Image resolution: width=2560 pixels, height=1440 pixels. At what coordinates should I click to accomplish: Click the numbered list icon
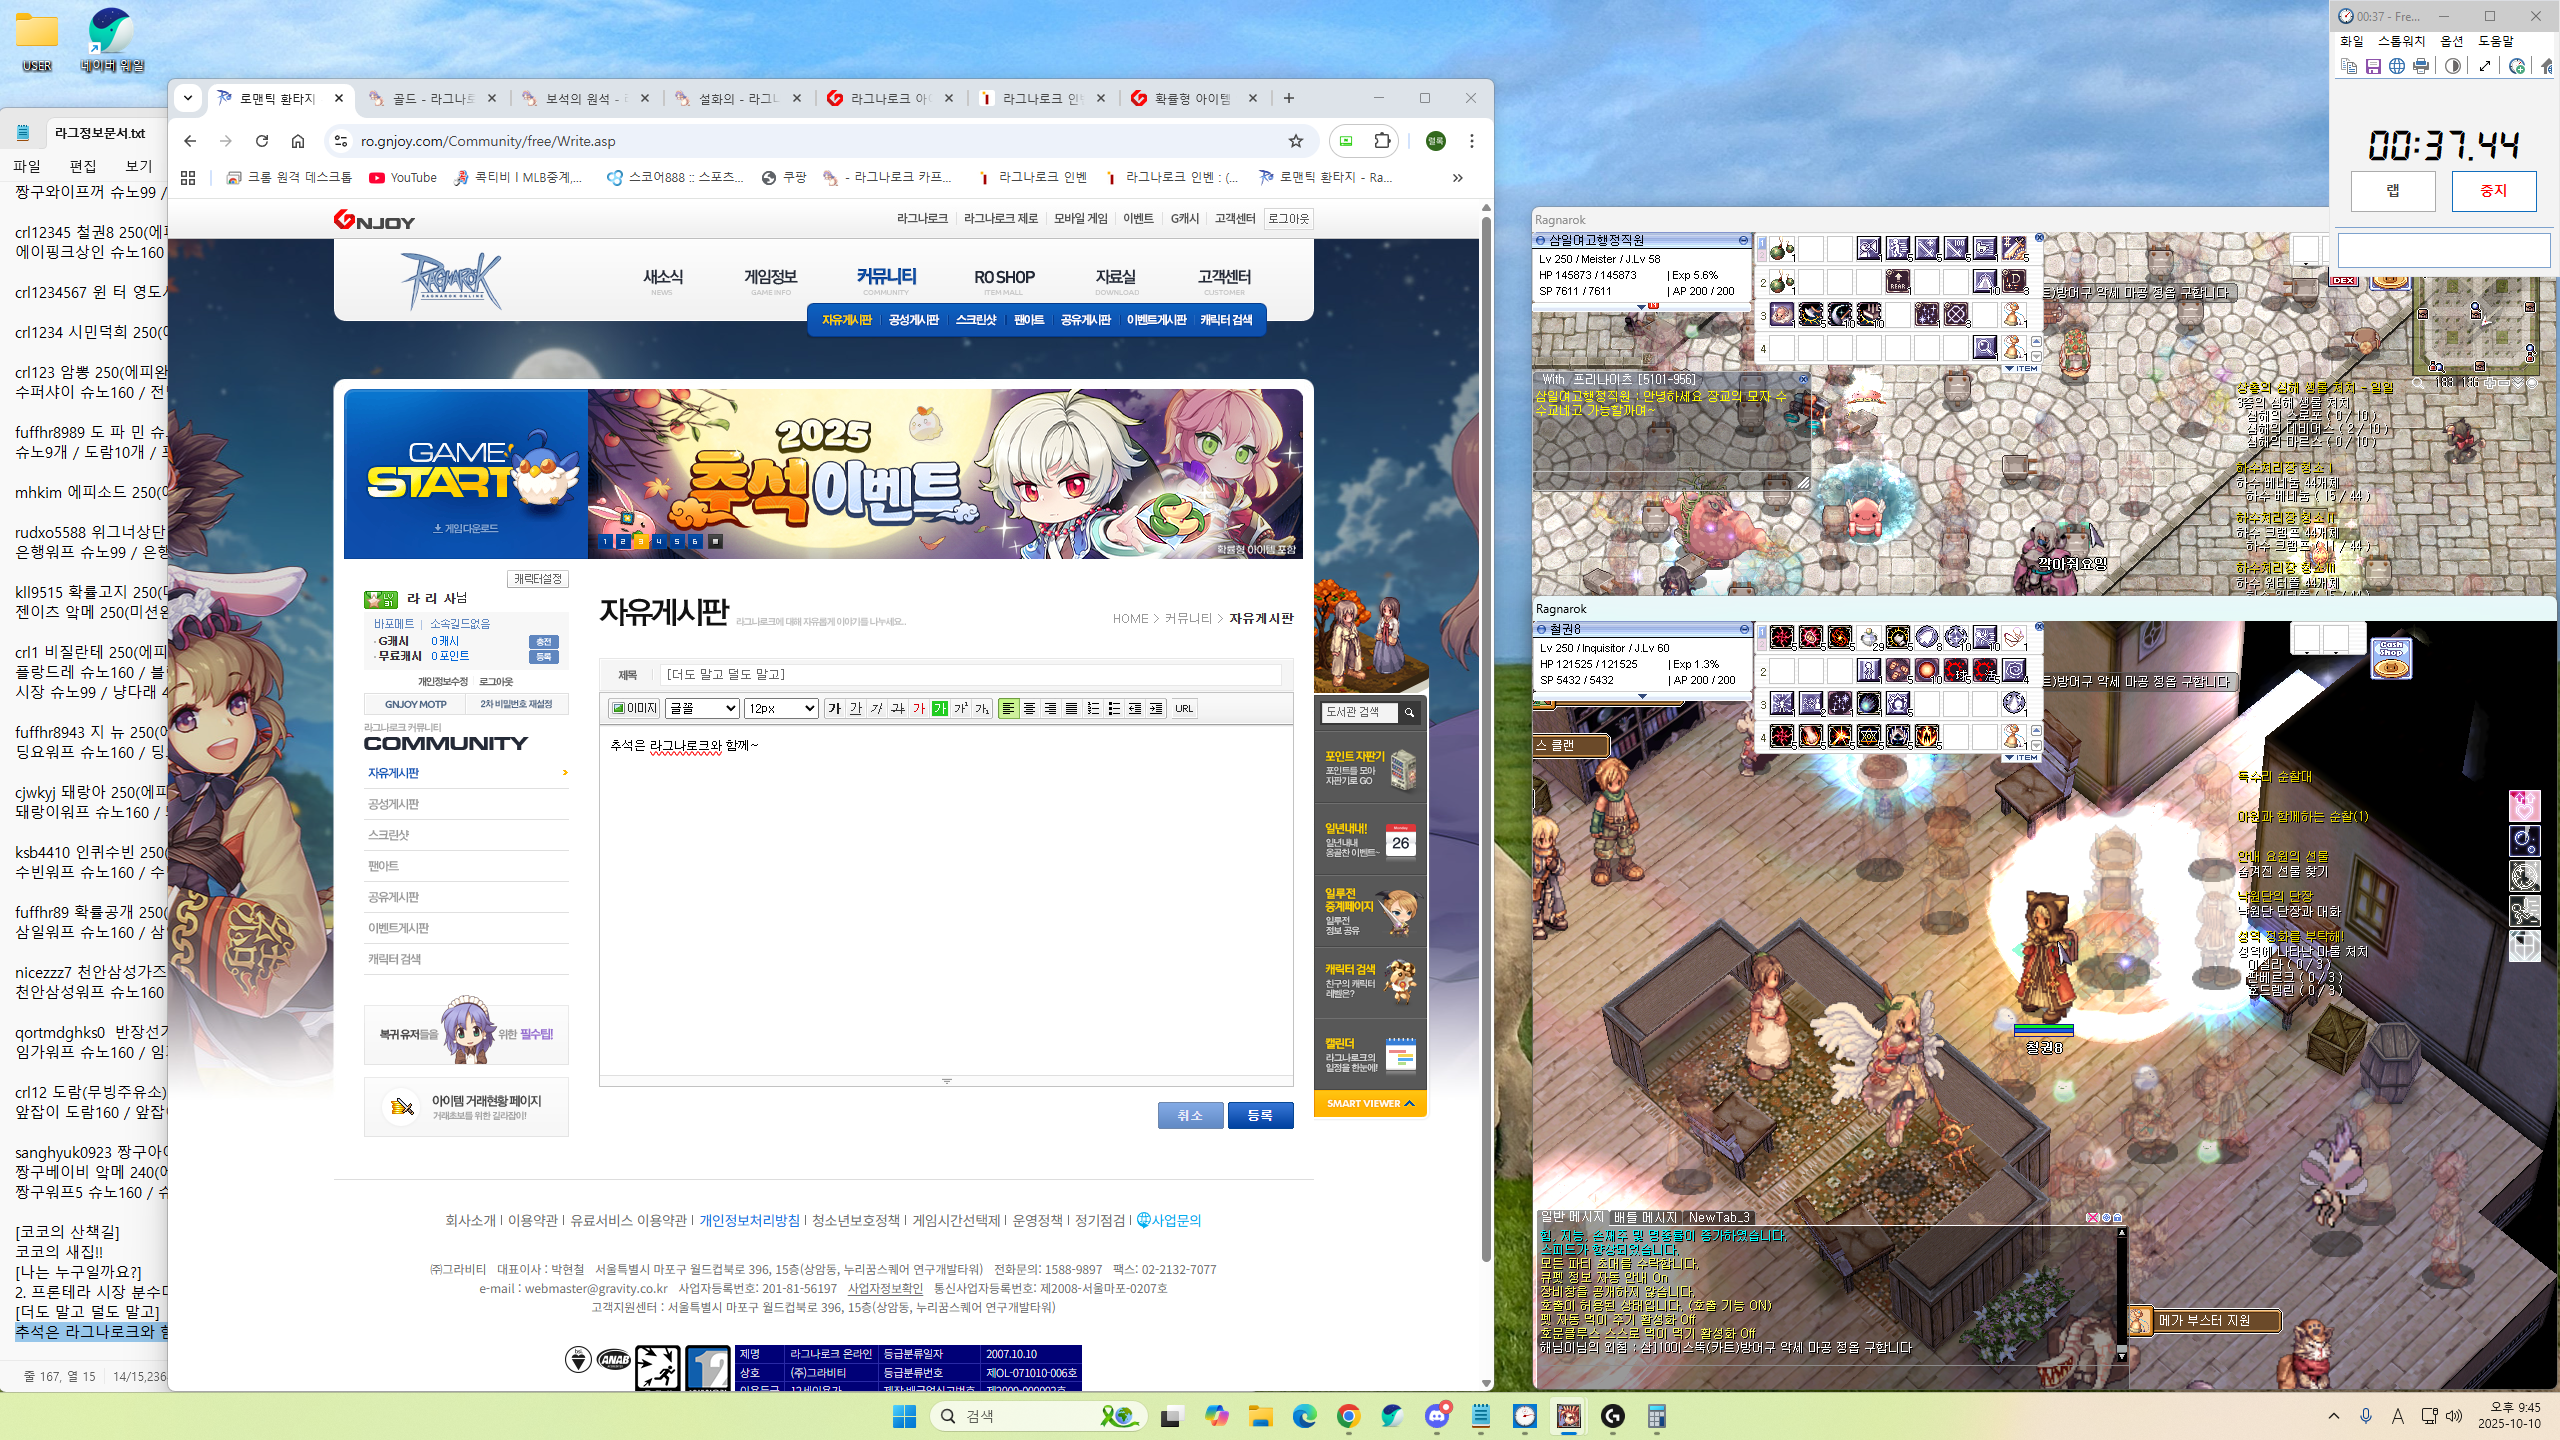1093,708
